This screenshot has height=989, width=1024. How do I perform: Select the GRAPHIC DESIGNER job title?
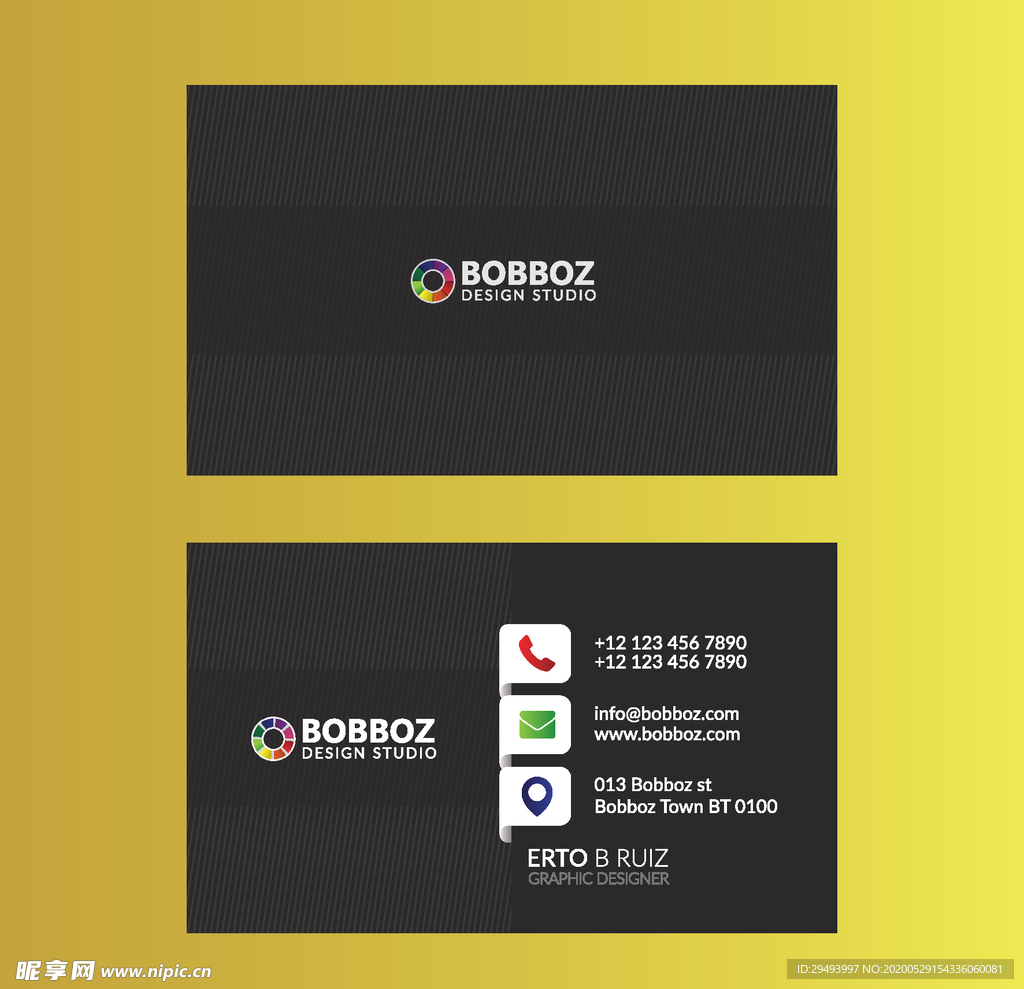click(x=598, y=879)
